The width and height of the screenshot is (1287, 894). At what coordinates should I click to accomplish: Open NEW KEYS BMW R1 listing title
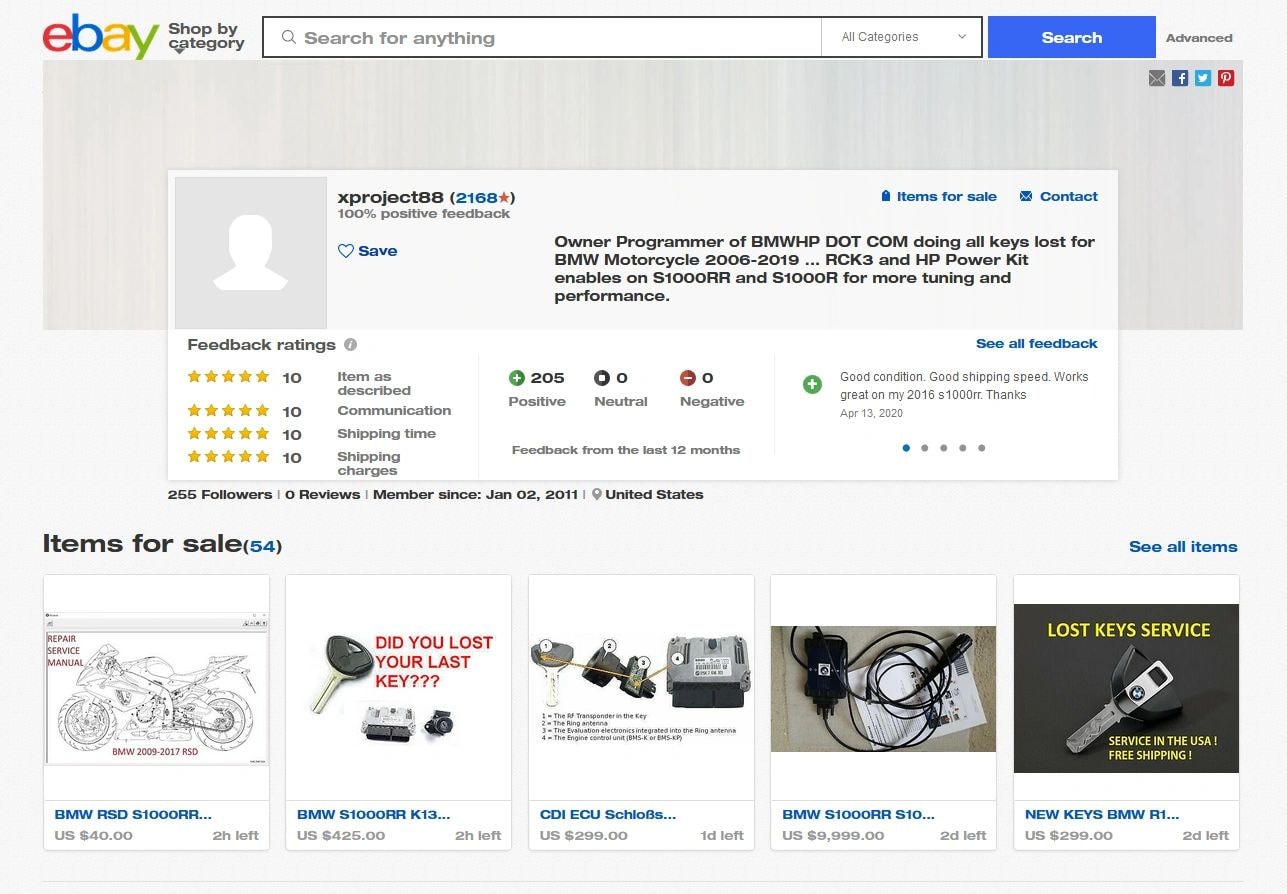click(x=1102, y=814)
